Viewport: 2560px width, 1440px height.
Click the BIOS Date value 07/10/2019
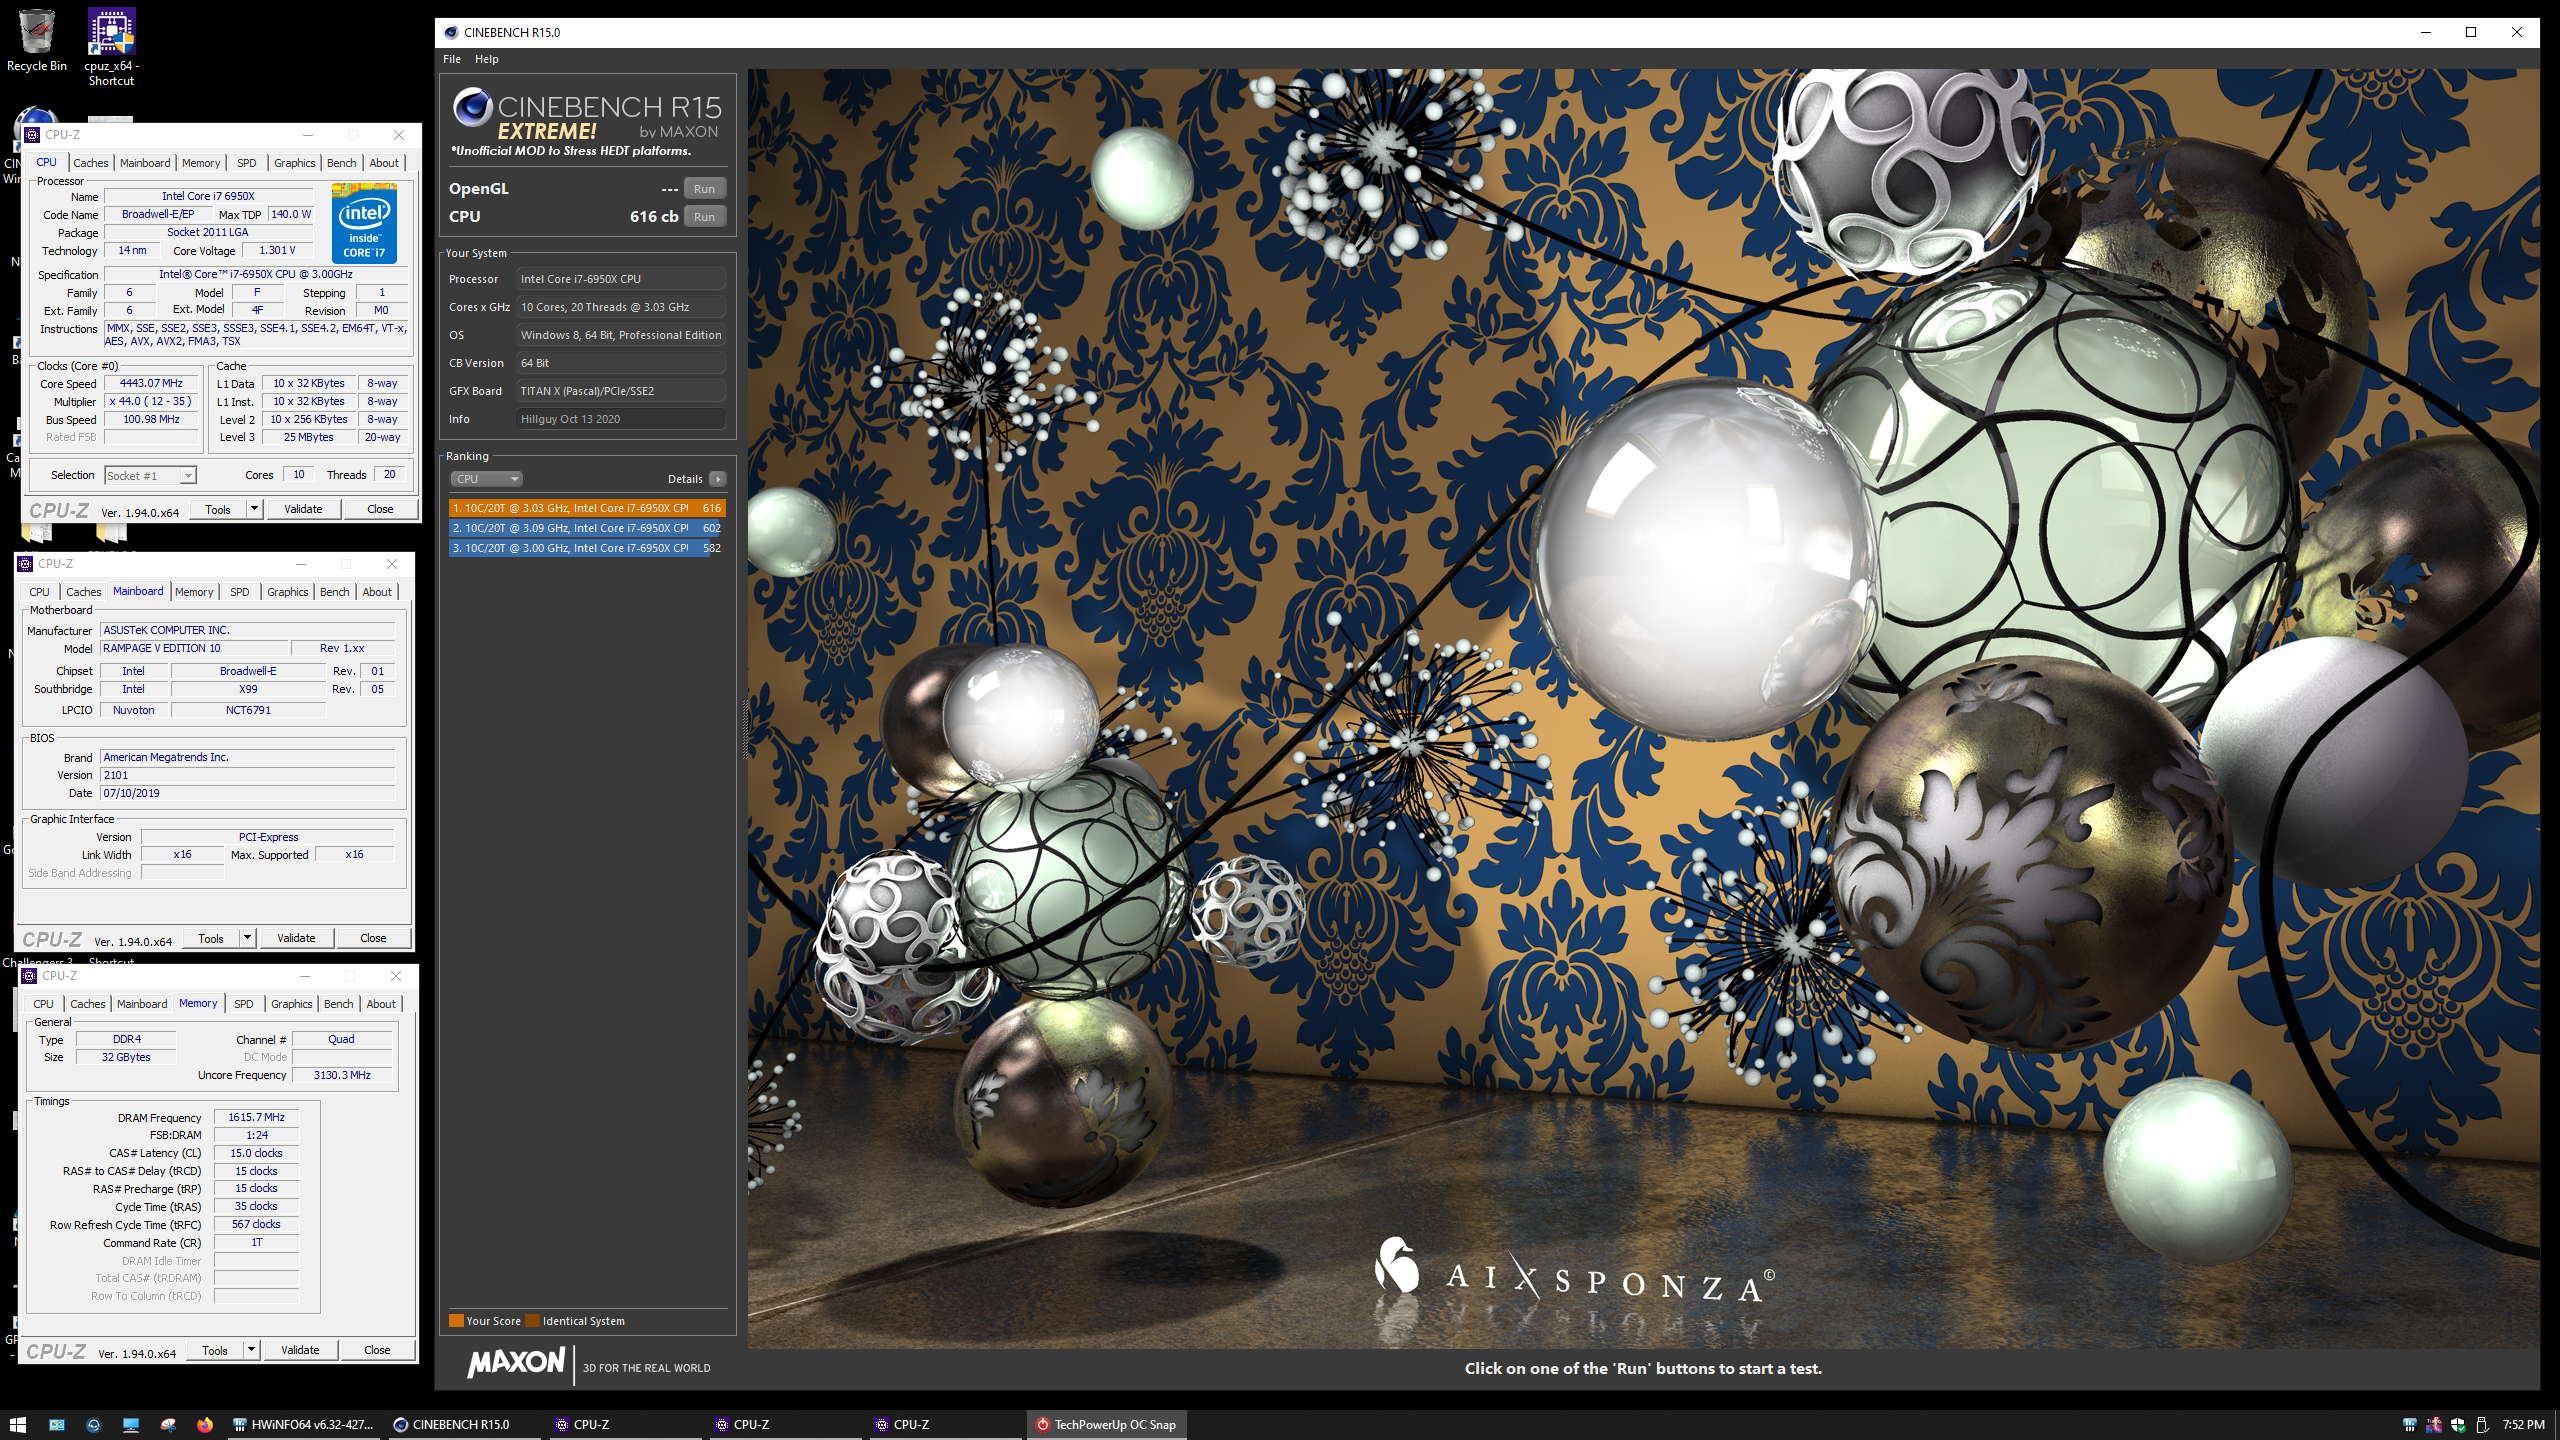point(248,793)
